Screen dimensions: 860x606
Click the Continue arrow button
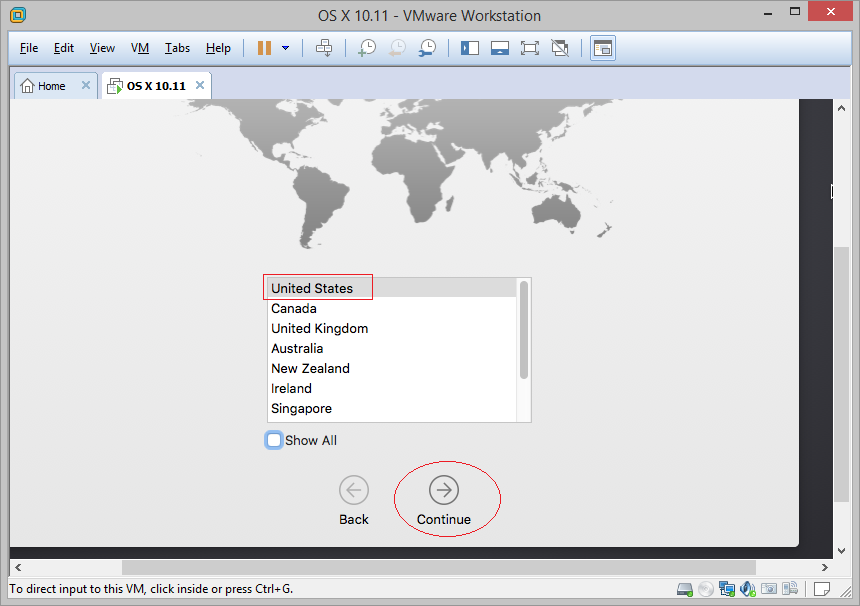click(x=444, y=490)
